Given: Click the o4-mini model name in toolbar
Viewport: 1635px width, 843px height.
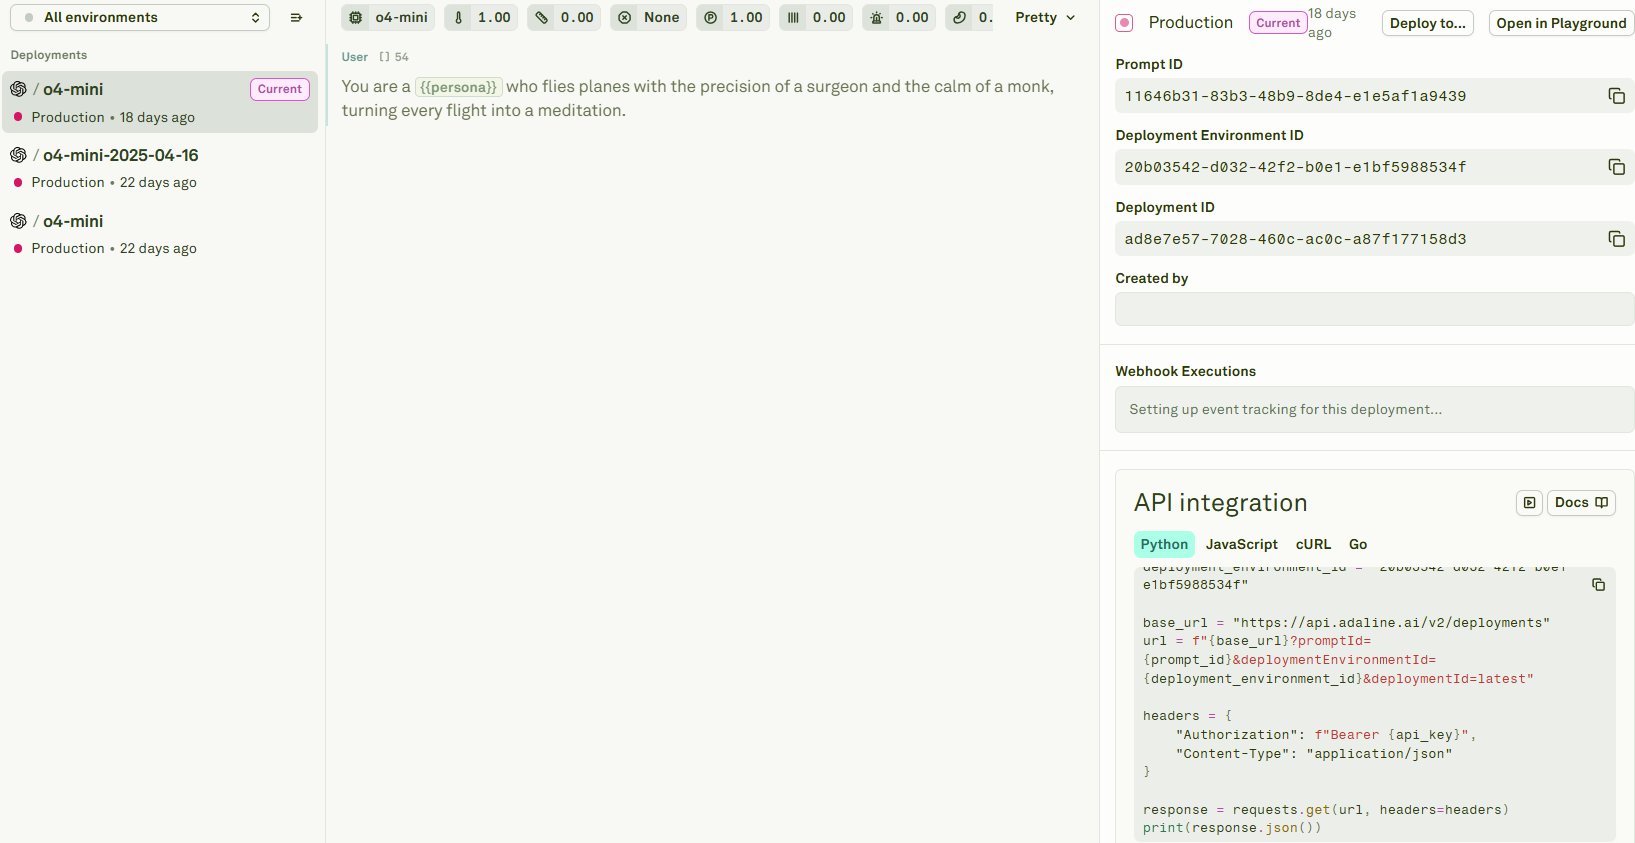Looking at the screenshot, I should 401,17.
